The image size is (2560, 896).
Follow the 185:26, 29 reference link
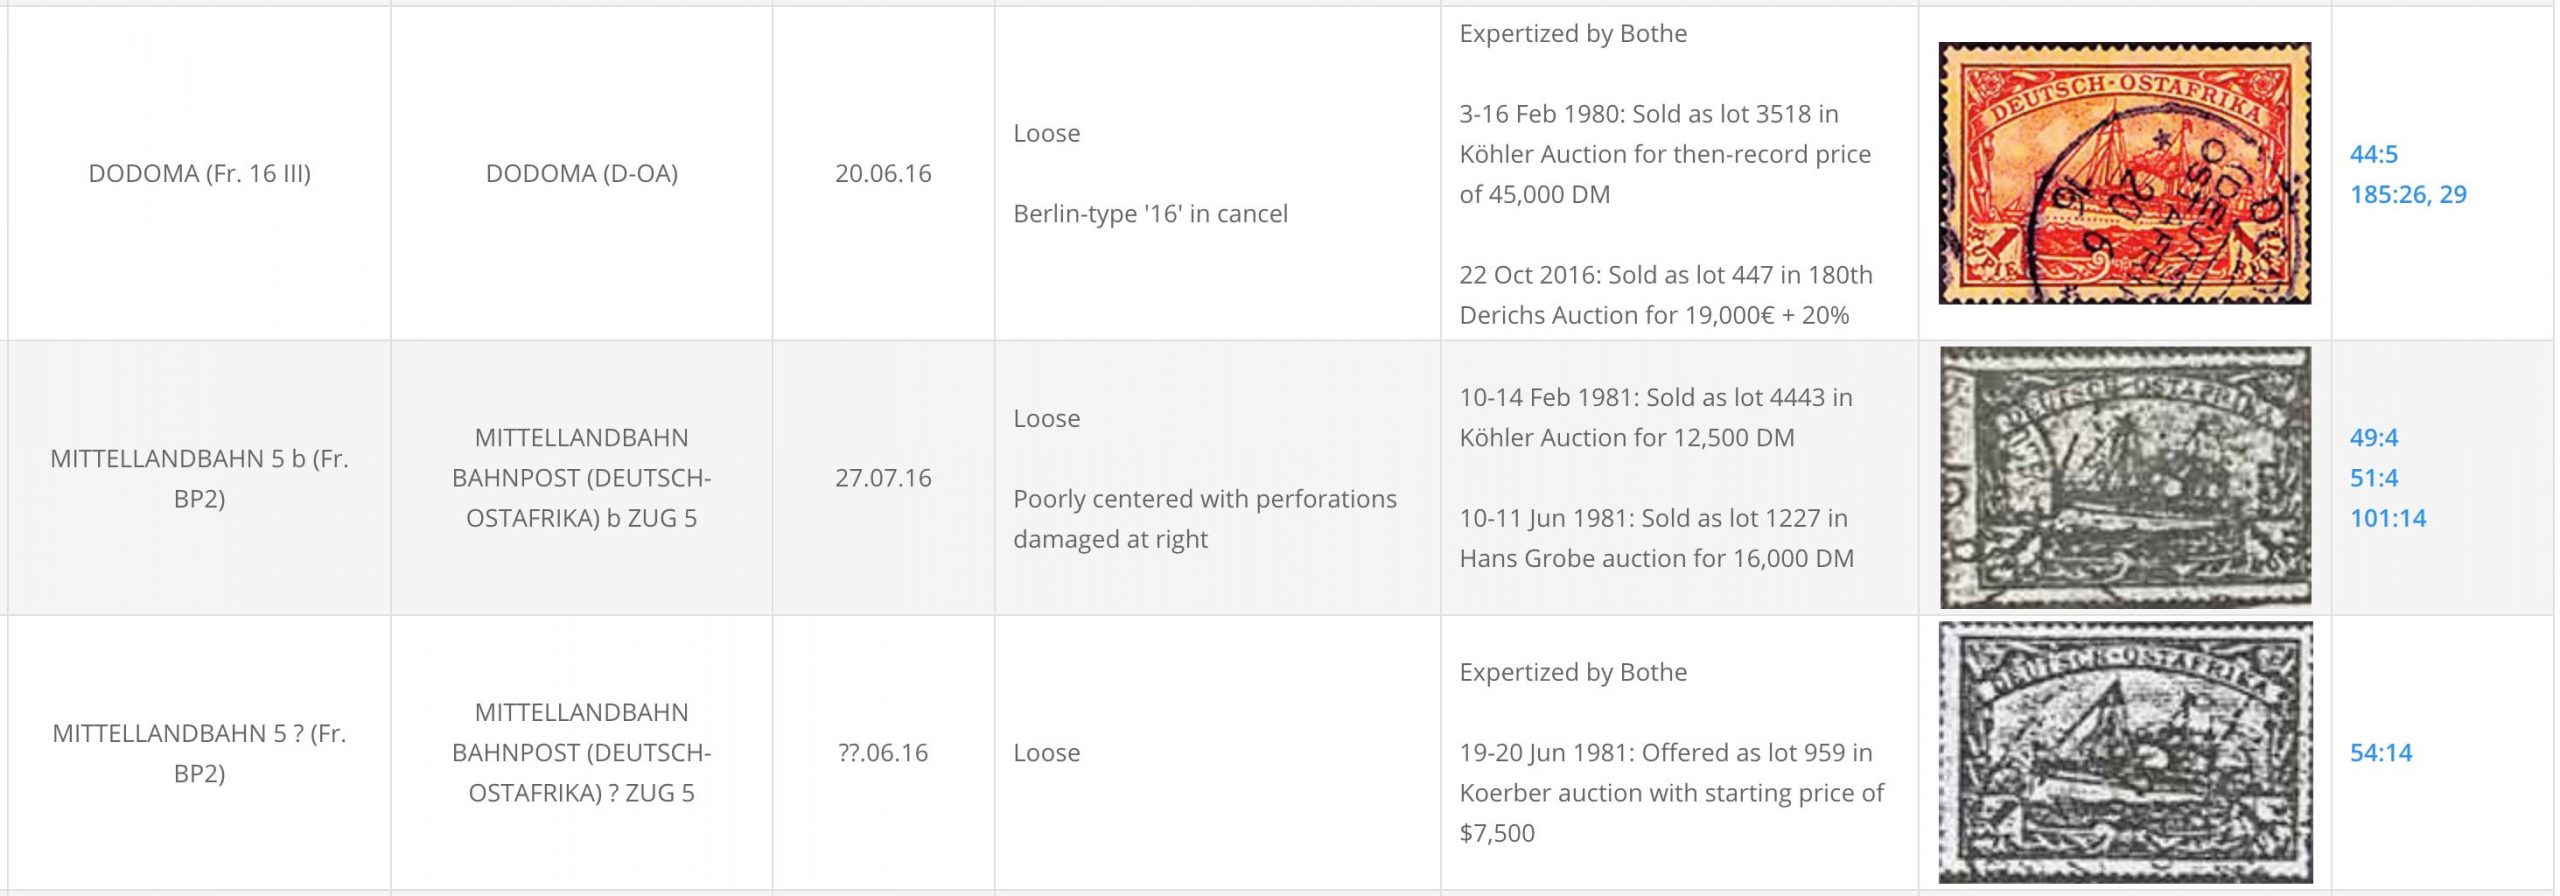coord(2408,194)
